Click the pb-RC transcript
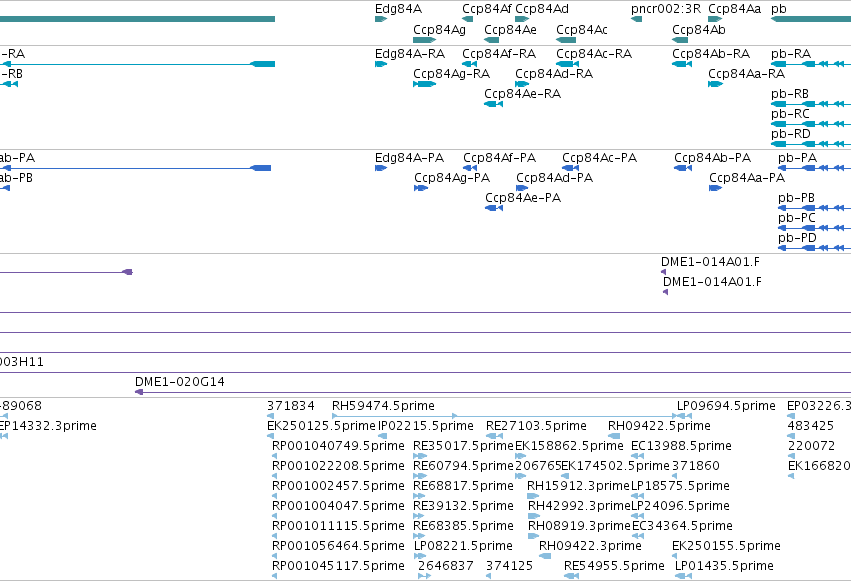This screenshot has height=581, width=851. click(x=811, y=124)
